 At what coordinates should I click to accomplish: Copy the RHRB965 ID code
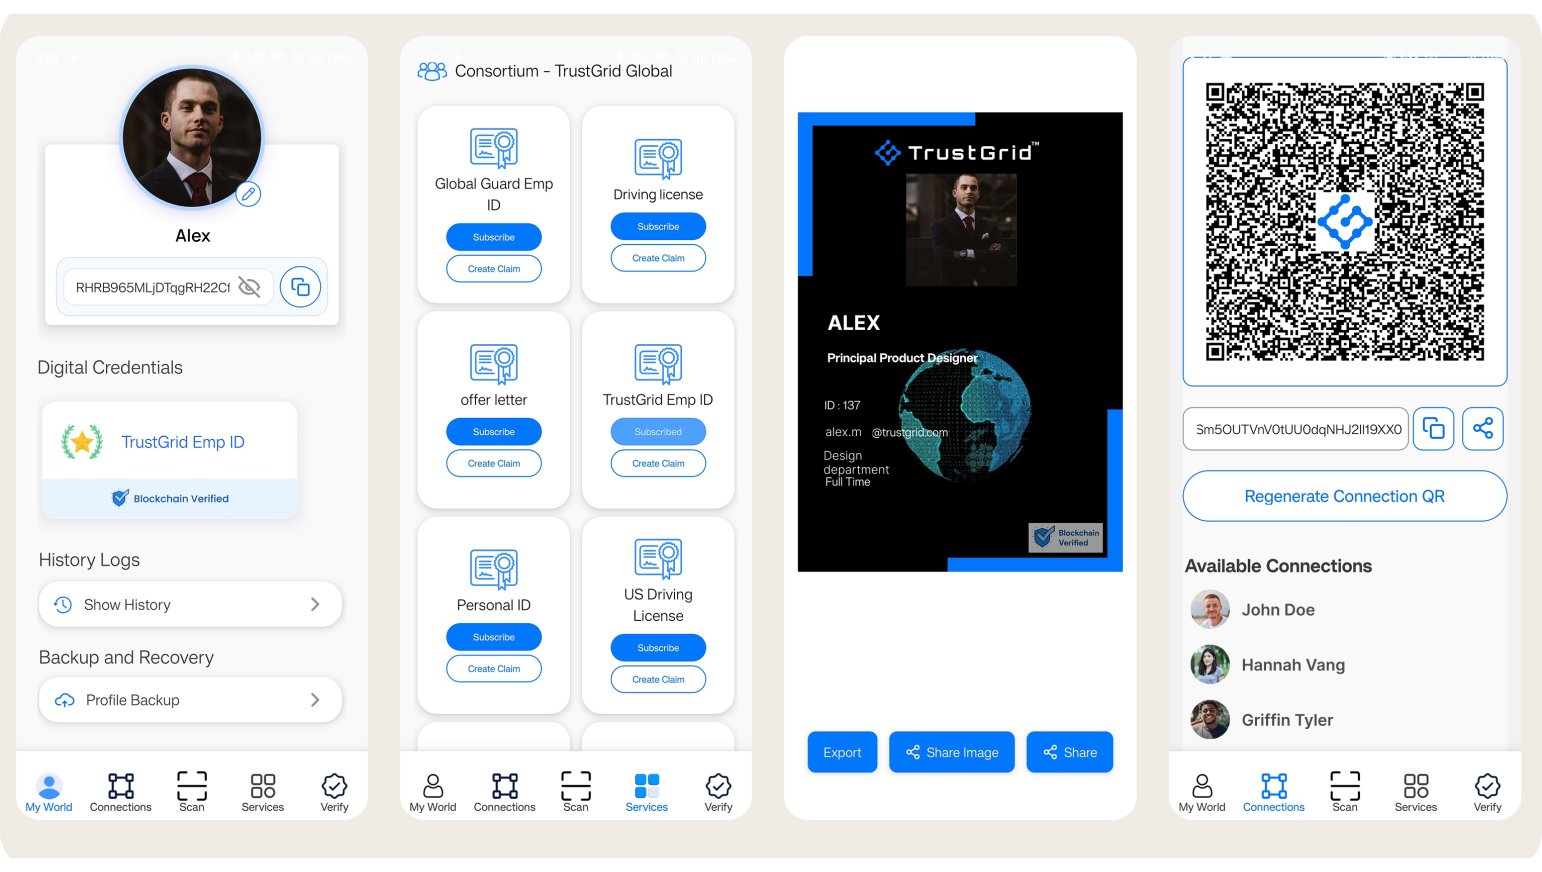tap(300, 288)
